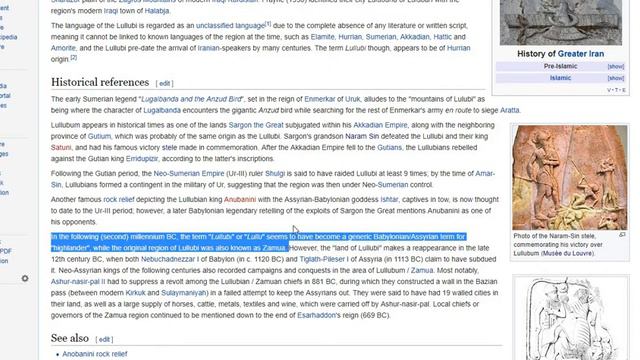Open the Naram-Sin stele photo
This screenshot has width=640, height=360.
coord(569,178)
